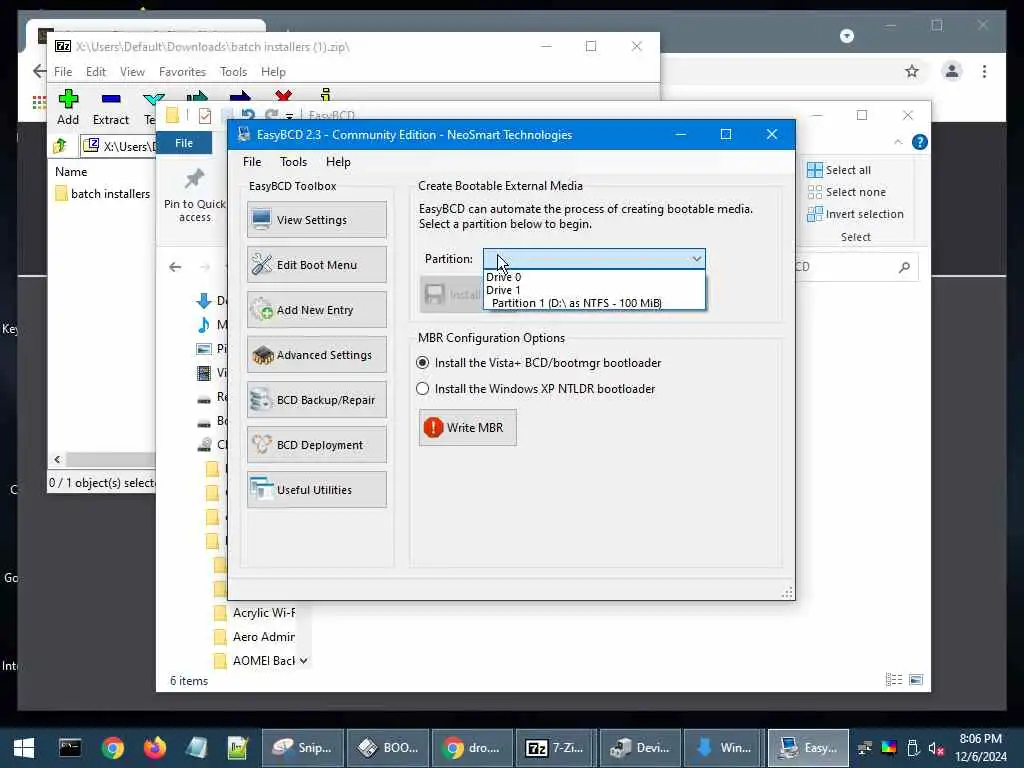Switch Explorer to details view icon
The width and height of the screenshot is (1024, 768).
[893, 680]
